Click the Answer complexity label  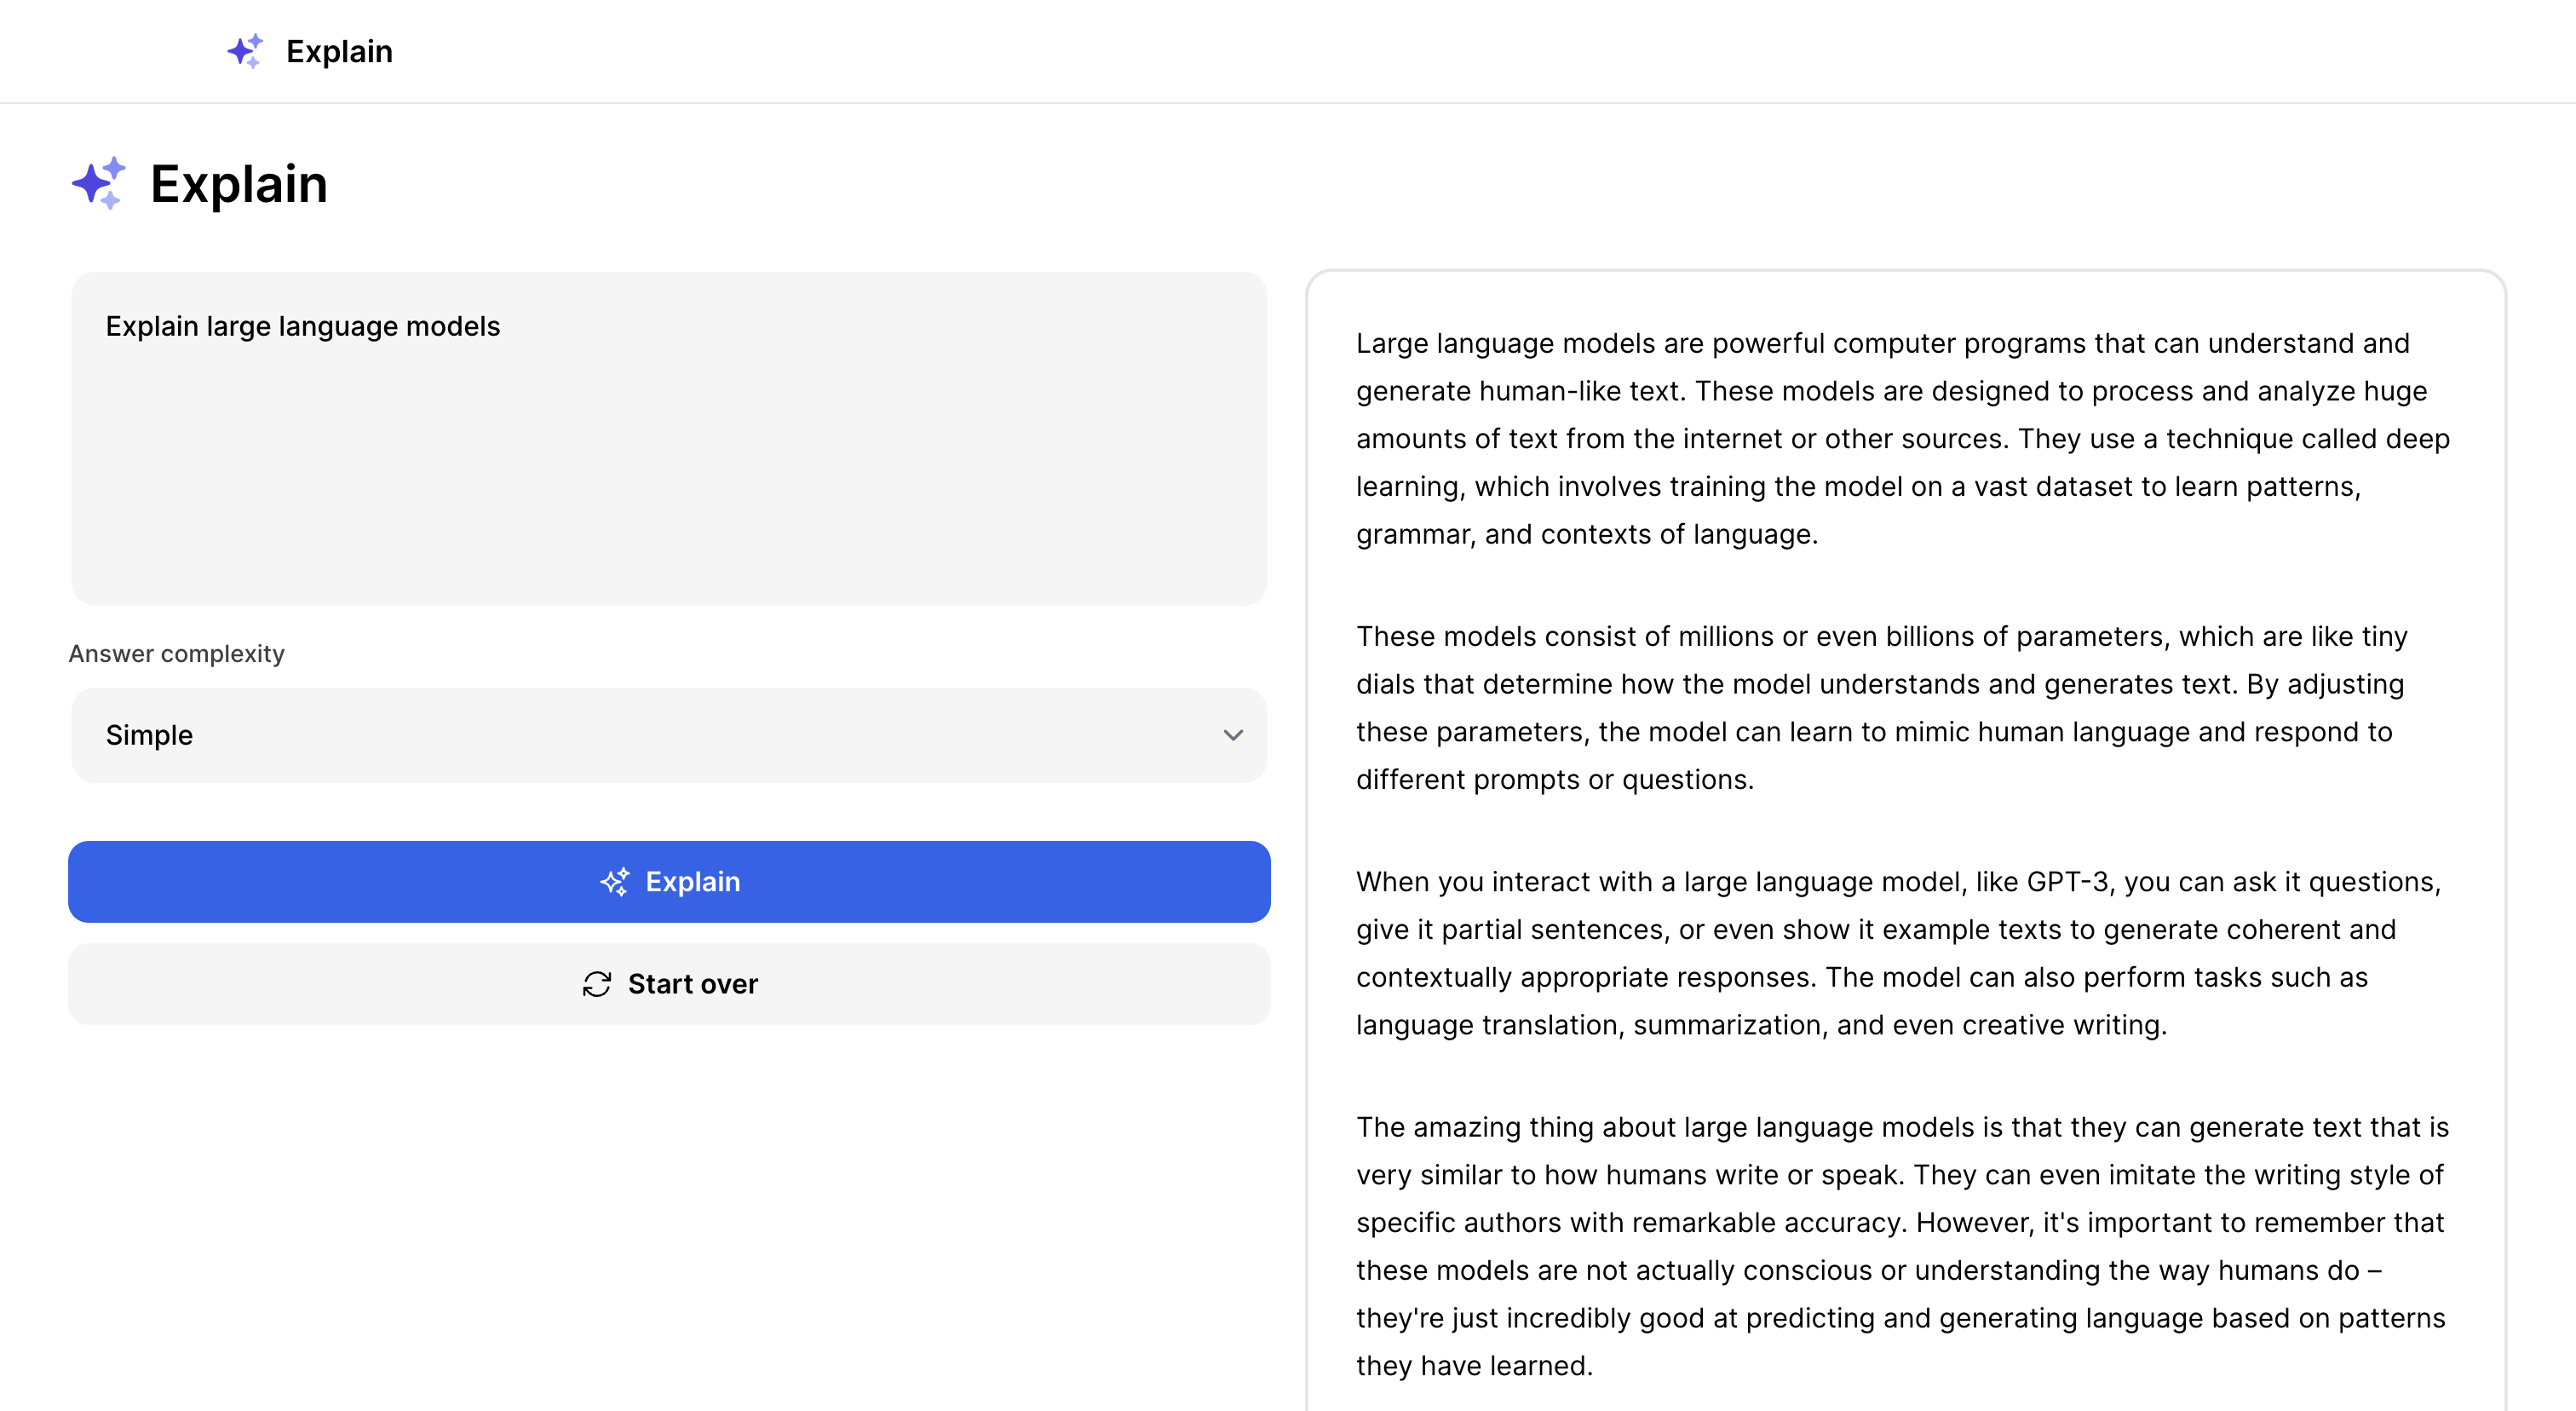tap(176, 654)
